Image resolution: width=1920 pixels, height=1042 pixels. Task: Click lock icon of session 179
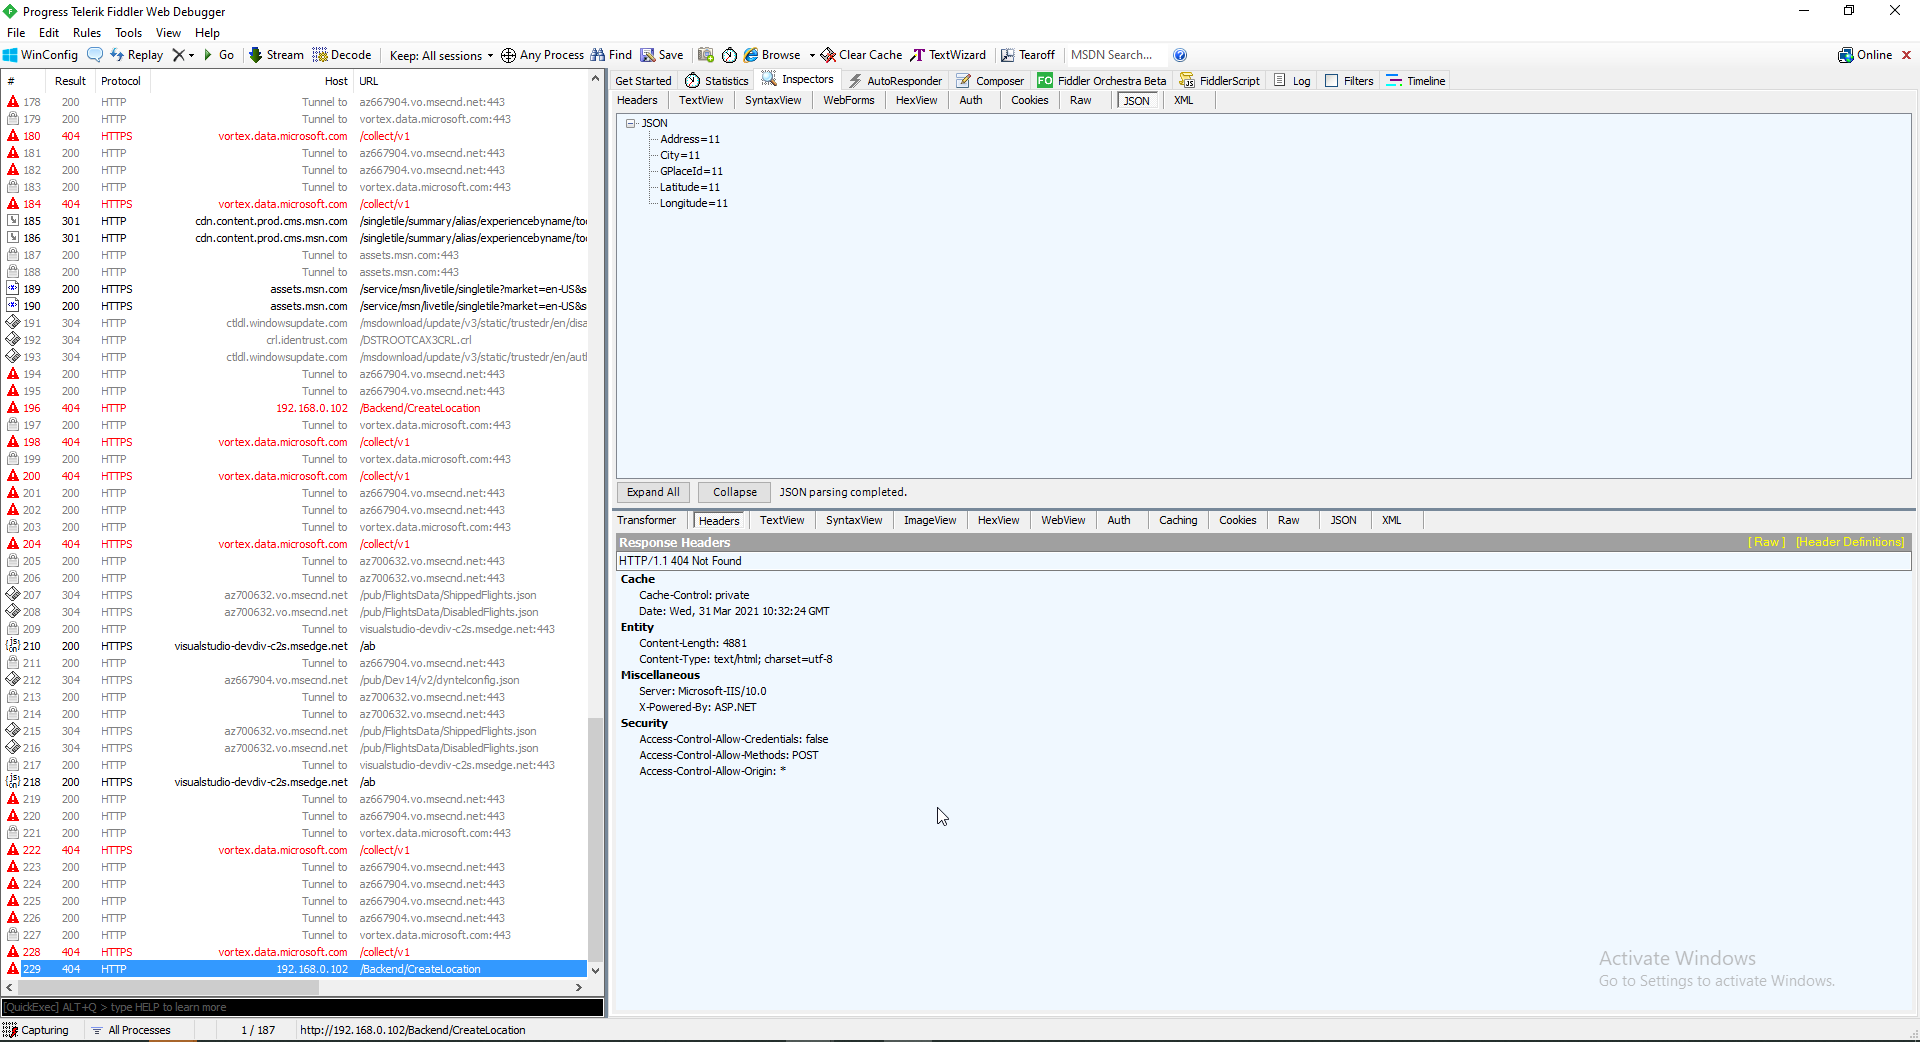(x=13, y=119)
